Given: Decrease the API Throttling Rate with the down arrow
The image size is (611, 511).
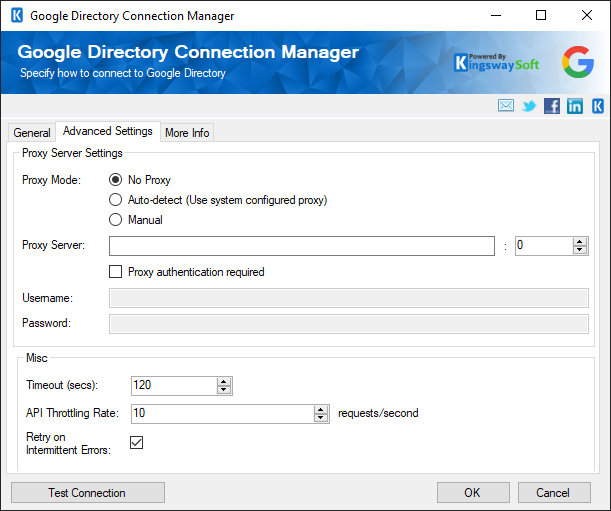Looking at the screenshot, I should (321, 418).
